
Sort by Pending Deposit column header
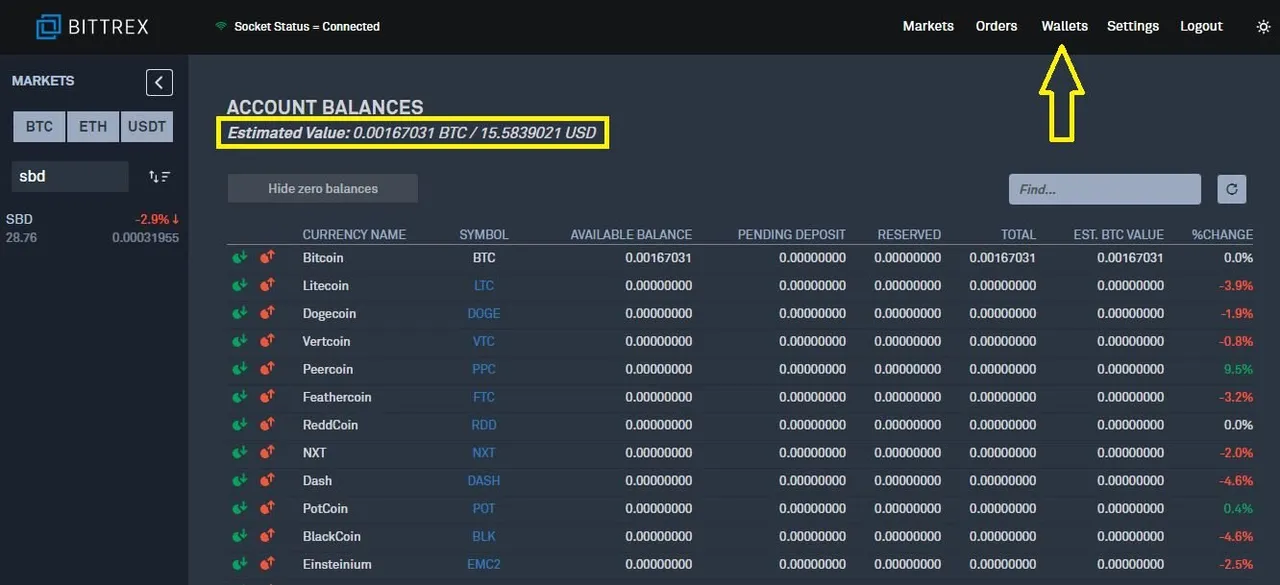pos(792,235)
